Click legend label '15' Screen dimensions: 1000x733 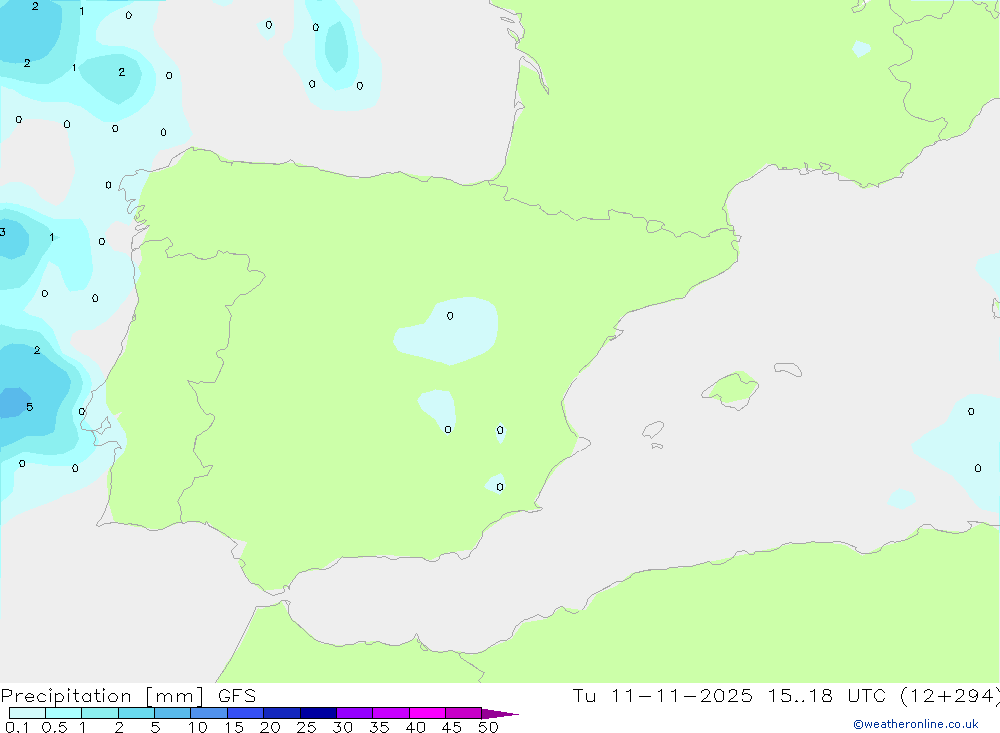[x=234, y=727]
